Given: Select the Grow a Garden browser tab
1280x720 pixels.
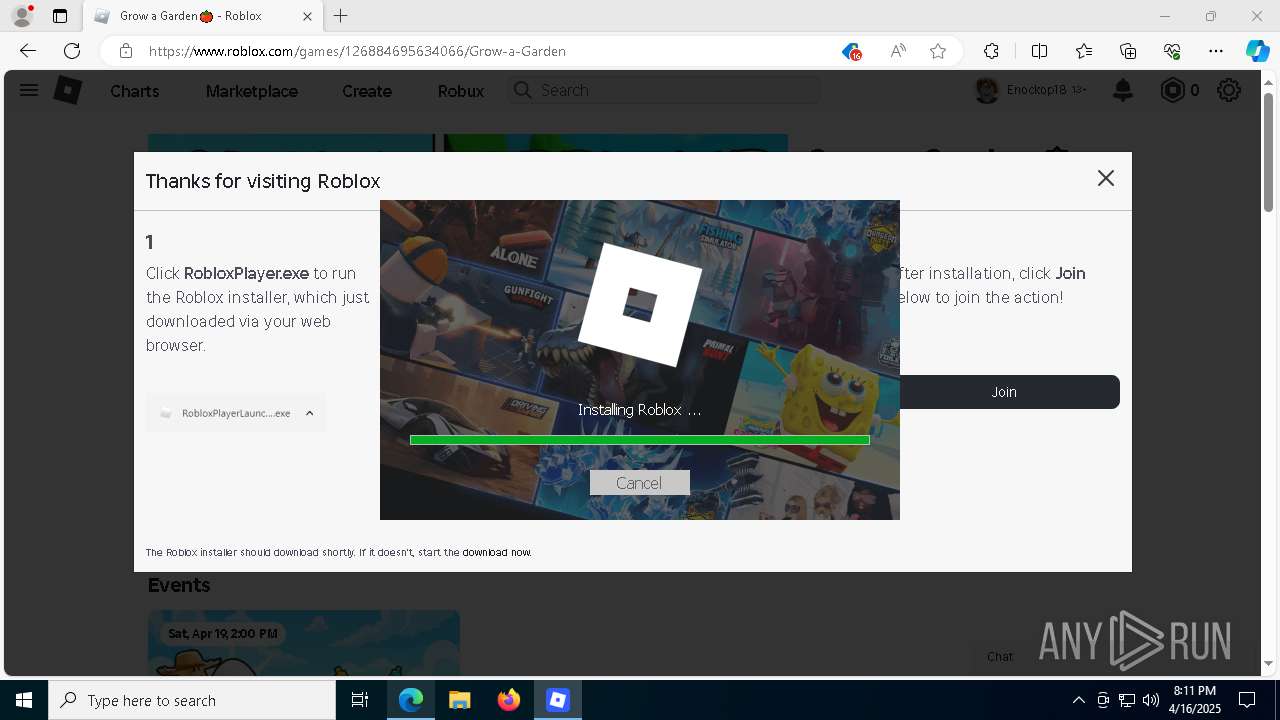Looking at the screenshot, I should coord(203,16).
